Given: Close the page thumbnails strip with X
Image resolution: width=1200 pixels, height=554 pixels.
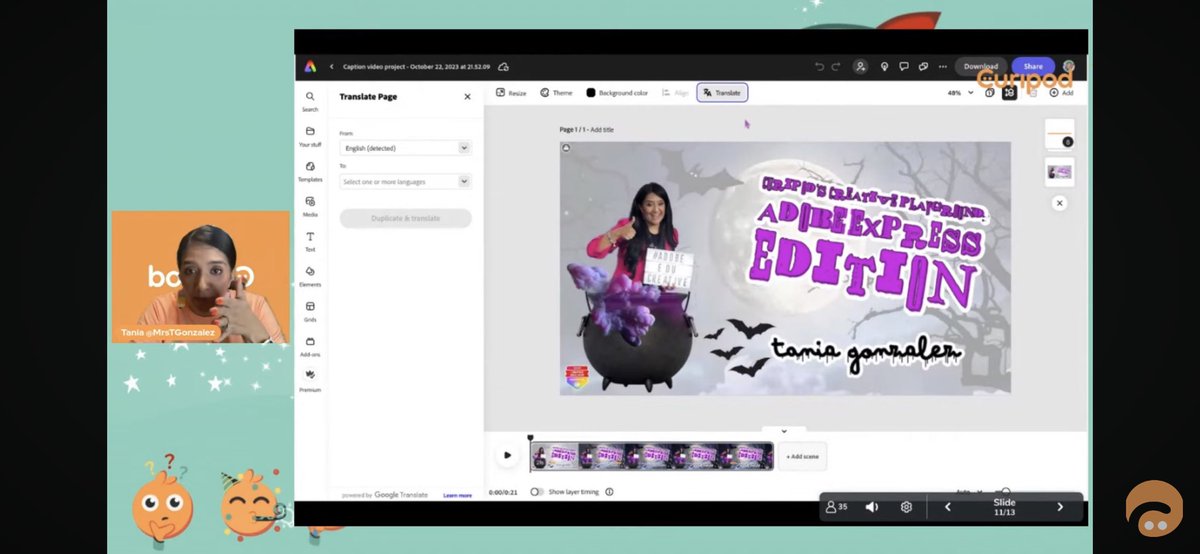Looking at the screenshot, I should [x=1059, y=203].
